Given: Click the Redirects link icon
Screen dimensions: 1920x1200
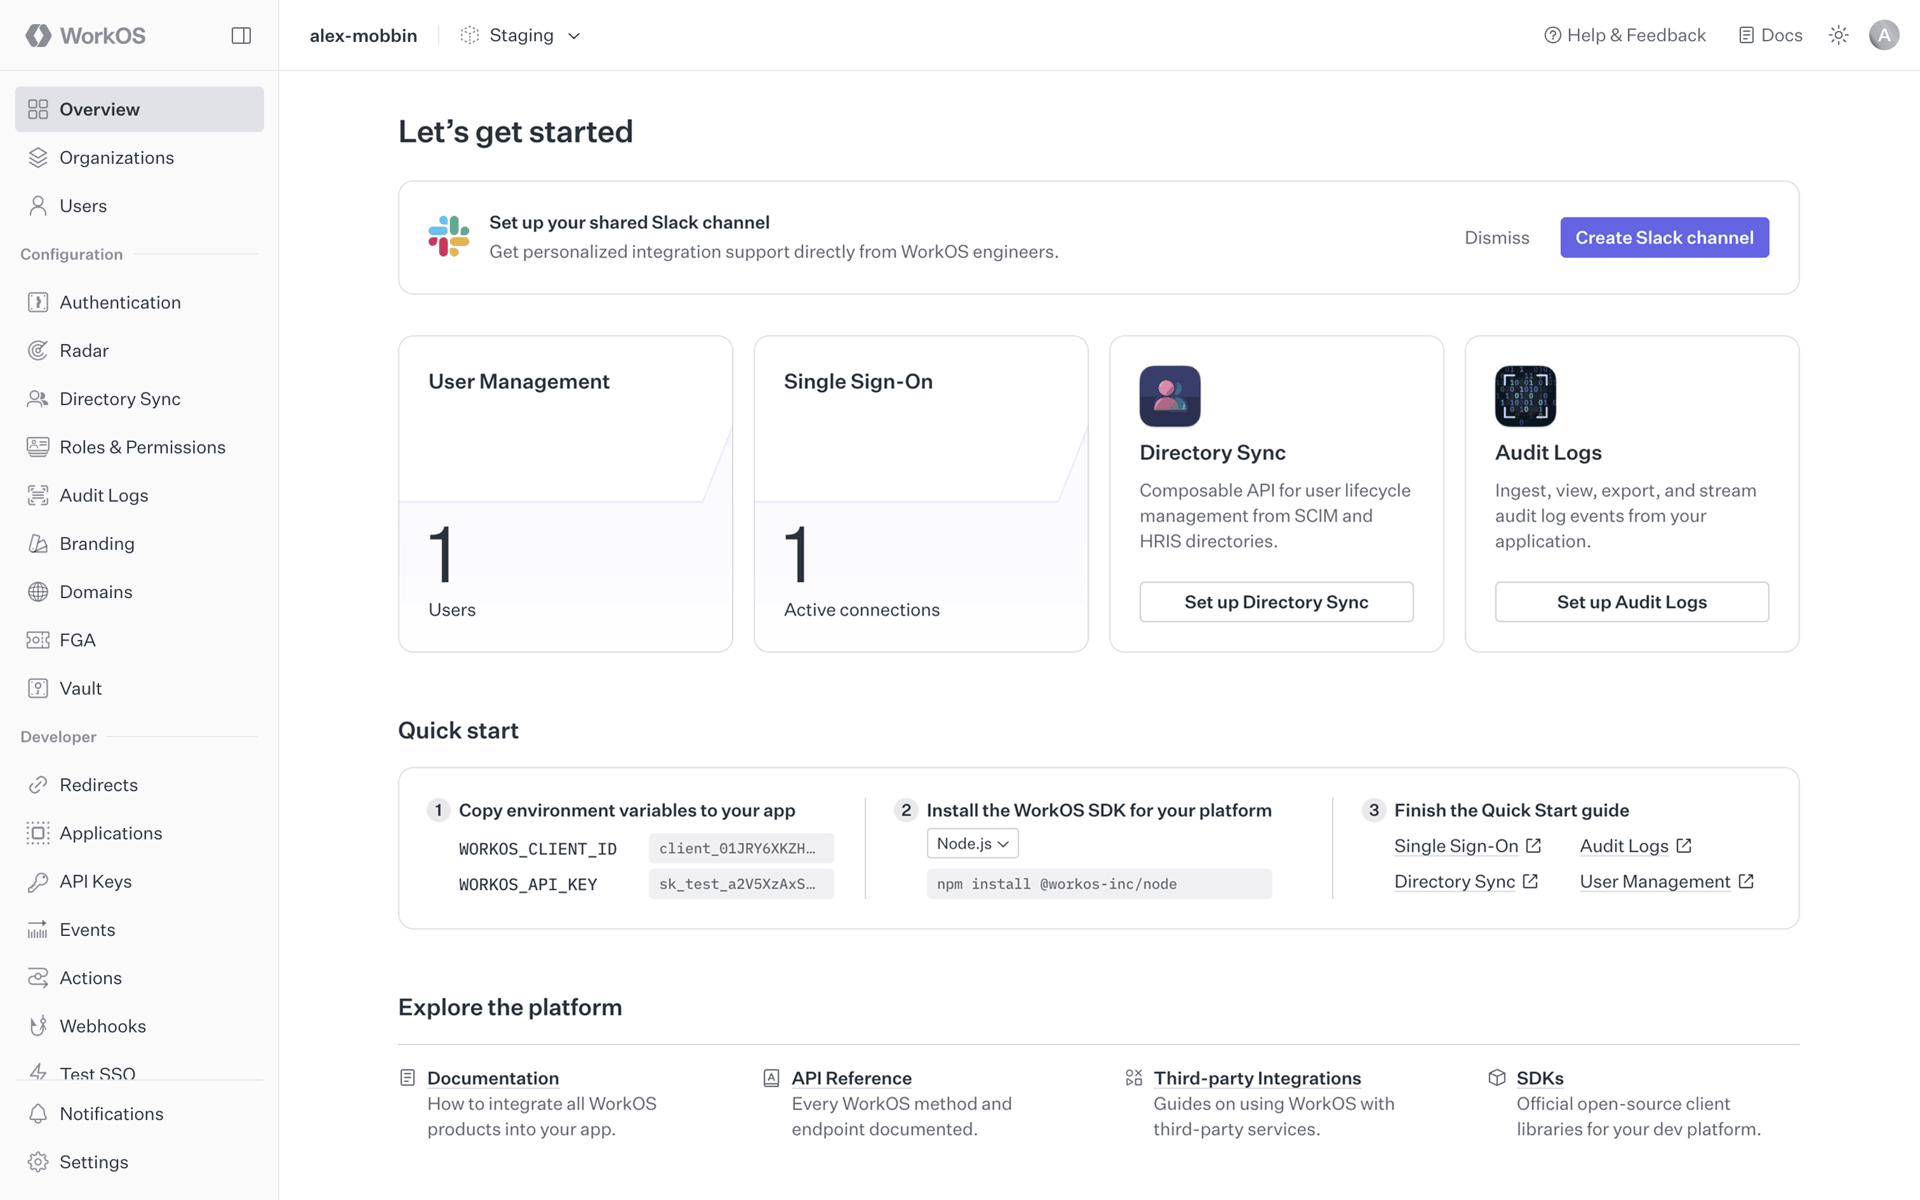Looking at the screenshot, I should point(38,784).
